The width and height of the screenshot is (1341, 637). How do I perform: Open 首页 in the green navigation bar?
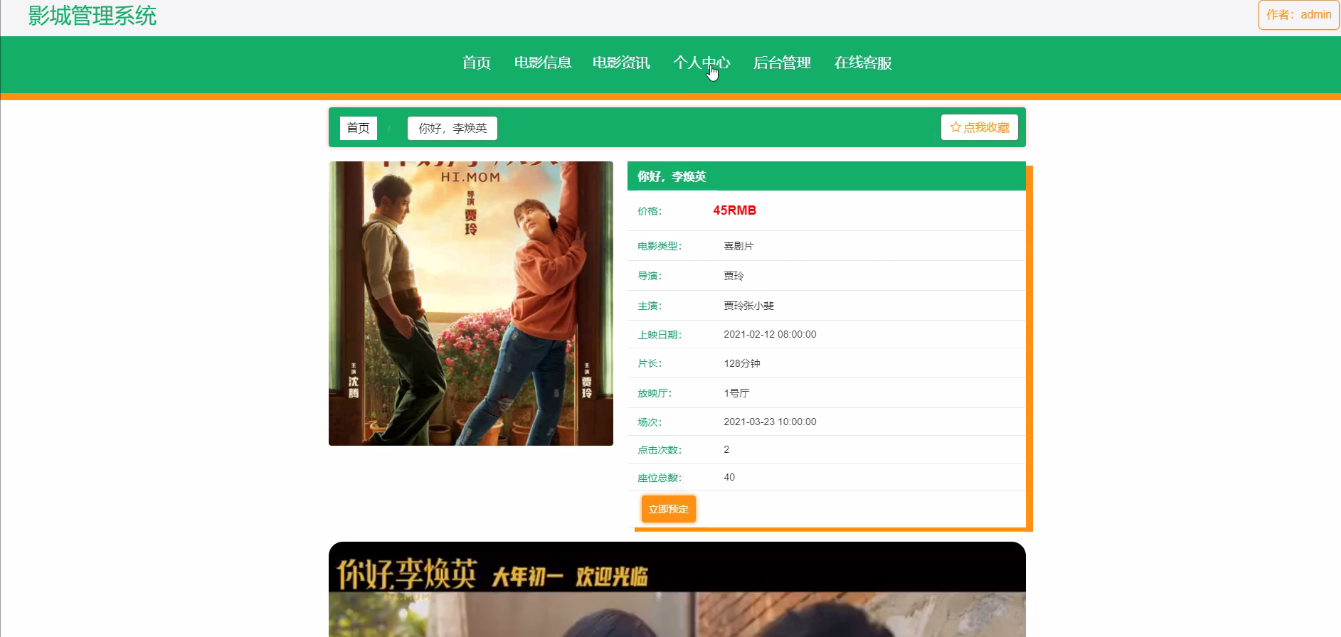tap(476, 63)
